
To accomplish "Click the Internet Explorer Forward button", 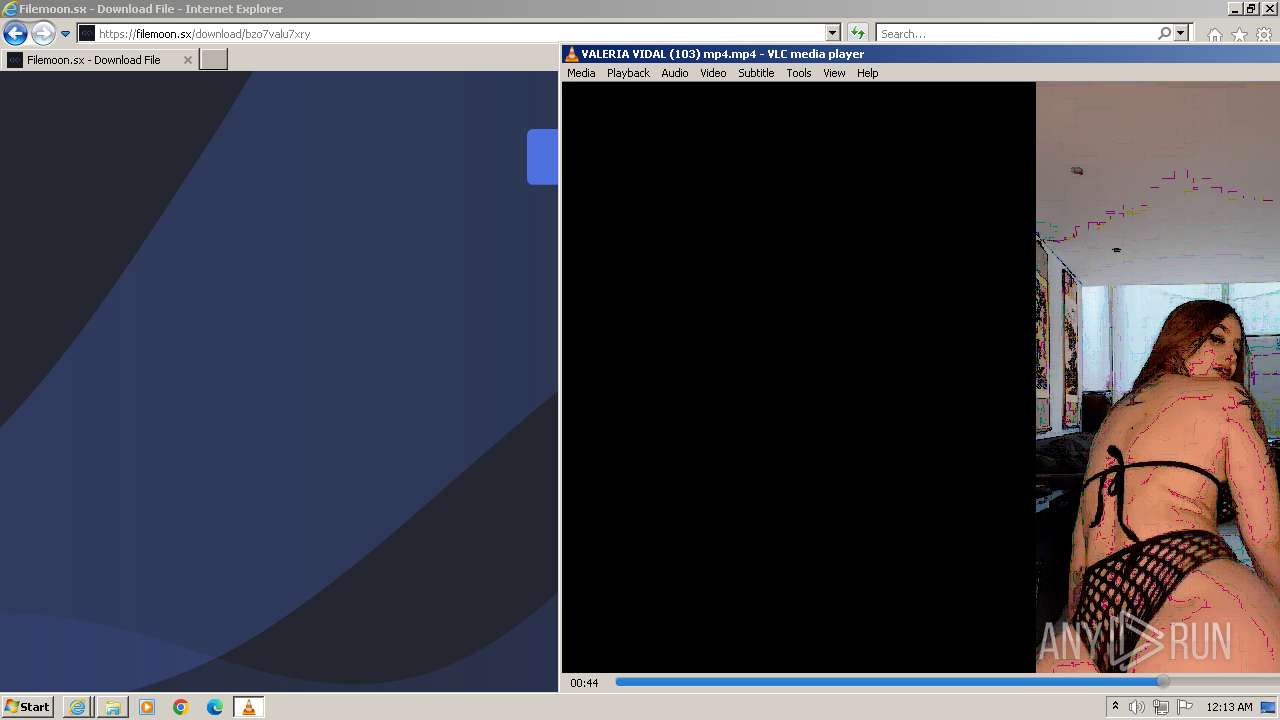I will pos(42,34).
